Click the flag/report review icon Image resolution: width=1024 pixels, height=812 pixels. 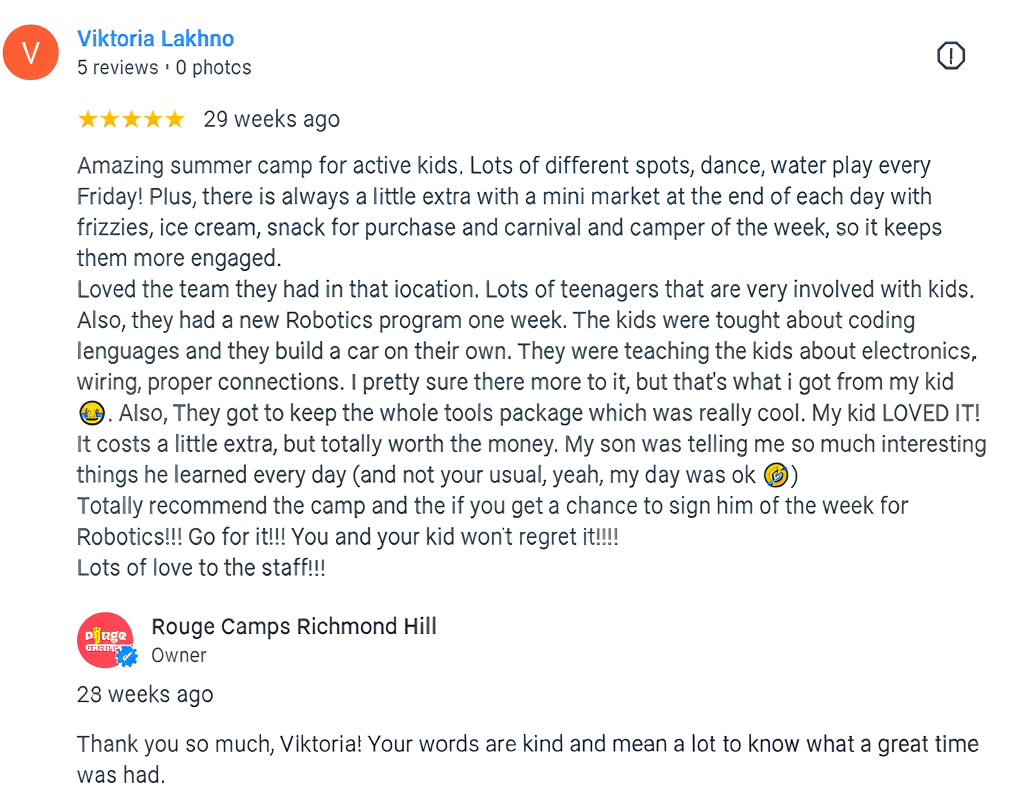[x=950, y=57]
